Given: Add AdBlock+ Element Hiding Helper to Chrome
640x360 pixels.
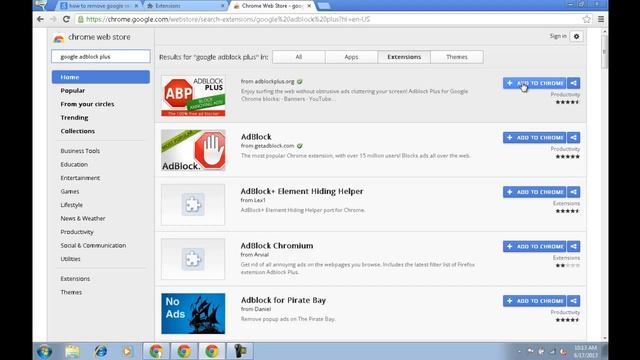Looking at the screenshot, I should coord(534,192).
